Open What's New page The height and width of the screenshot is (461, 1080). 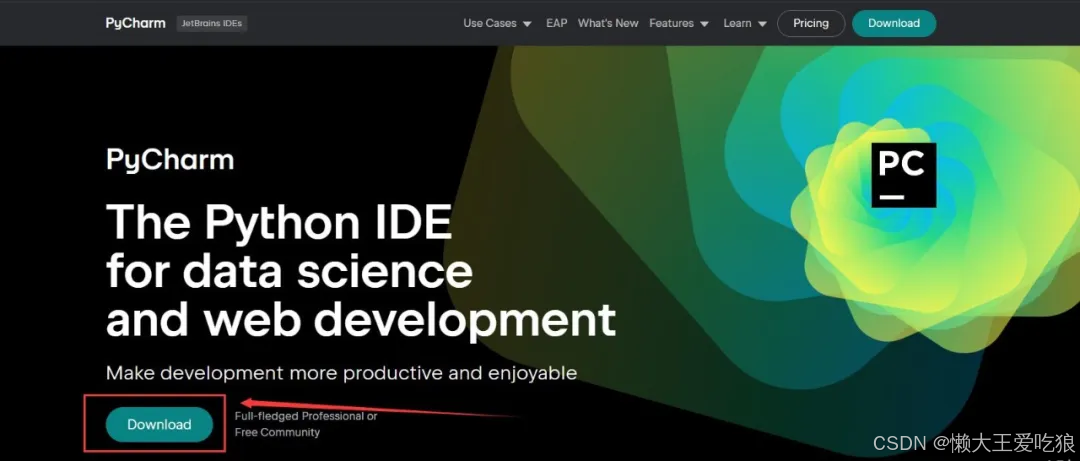pyautogui.click(x=608, y=23)
